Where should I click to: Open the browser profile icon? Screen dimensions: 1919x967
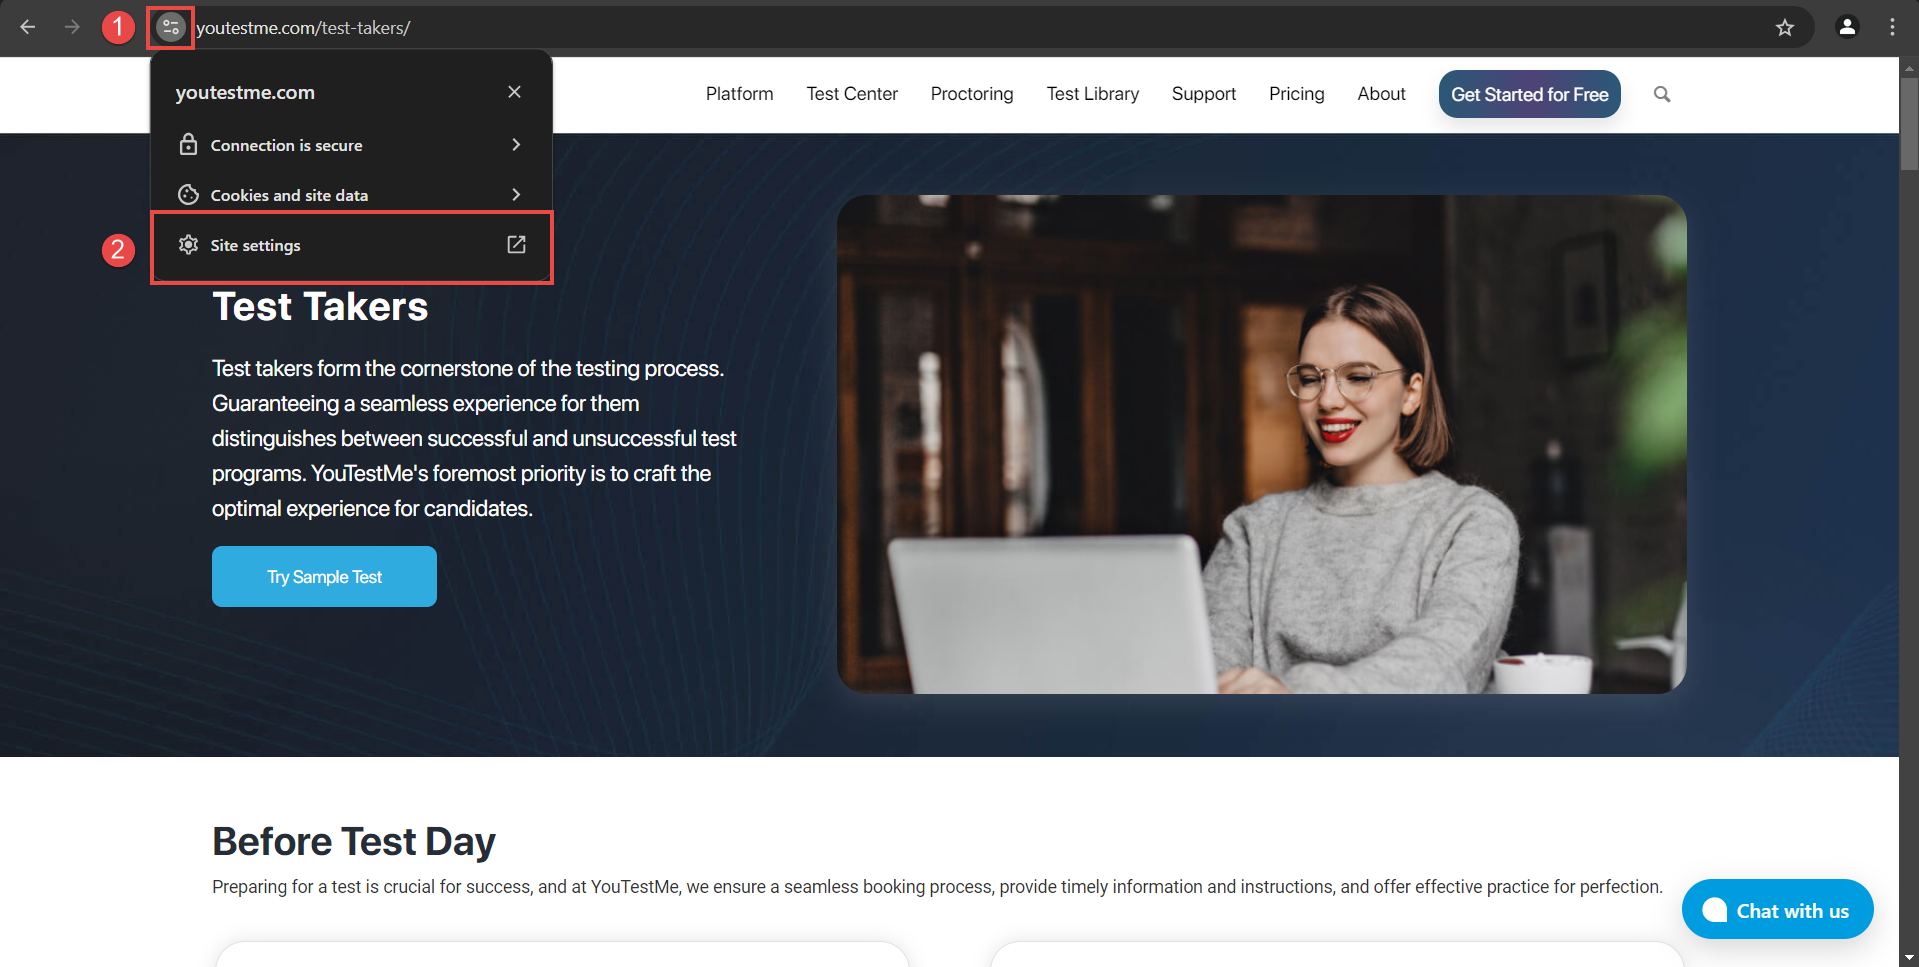click(1847, 27)
